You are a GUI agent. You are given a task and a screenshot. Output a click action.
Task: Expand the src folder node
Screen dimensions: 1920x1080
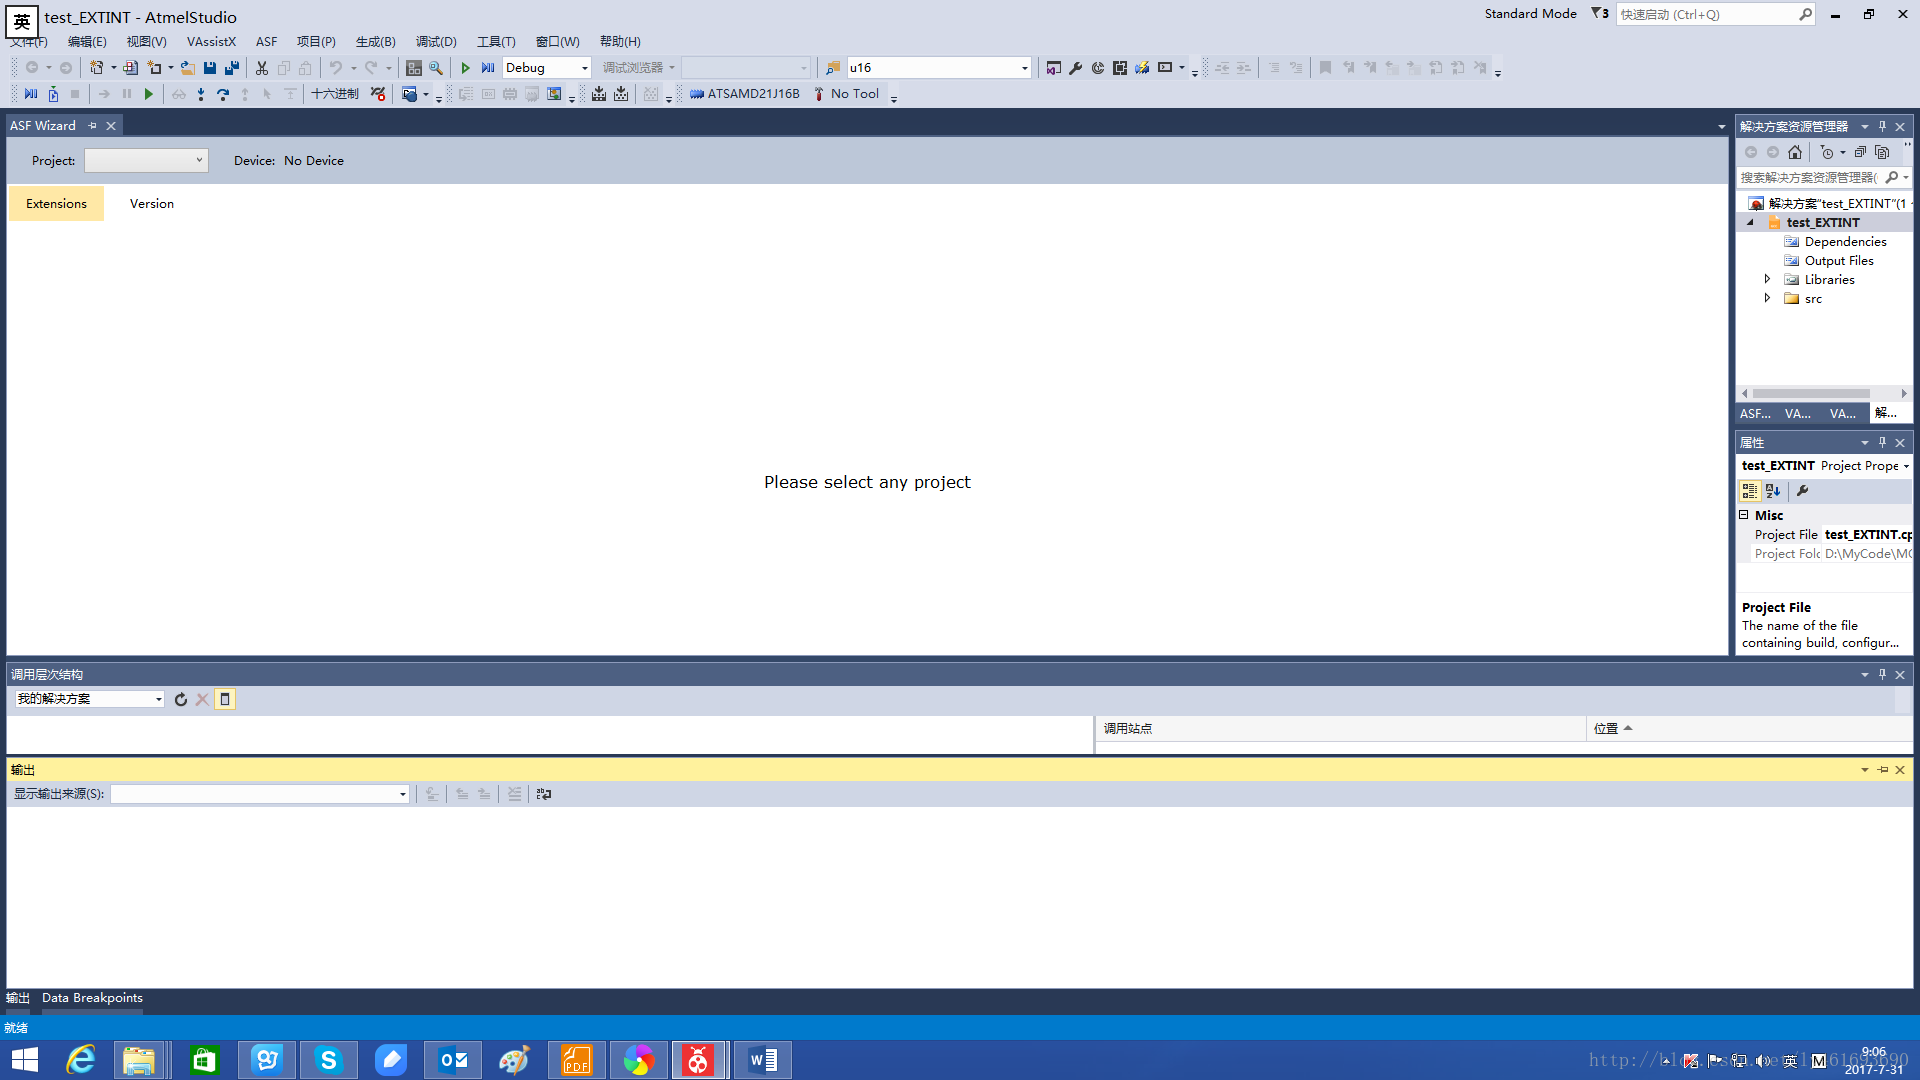[1767, 299]
